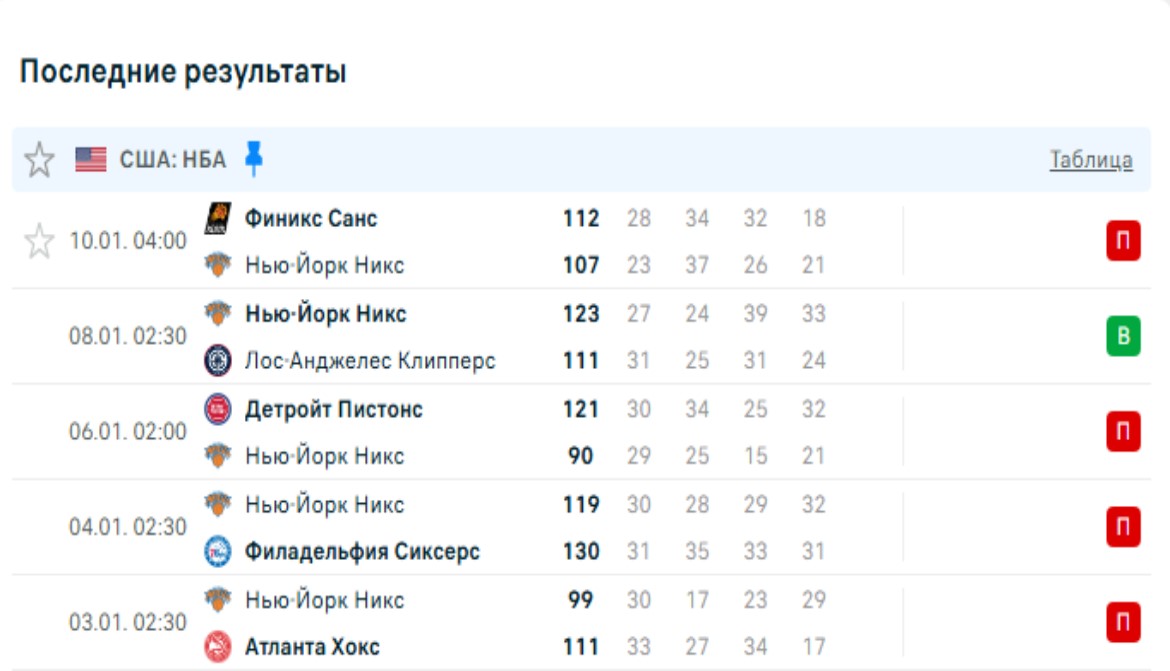Viewport: 1170px width, 671px height.
Task: Open the Таблица standings link
Action: pyautogui.click(x=1091, y=160)
